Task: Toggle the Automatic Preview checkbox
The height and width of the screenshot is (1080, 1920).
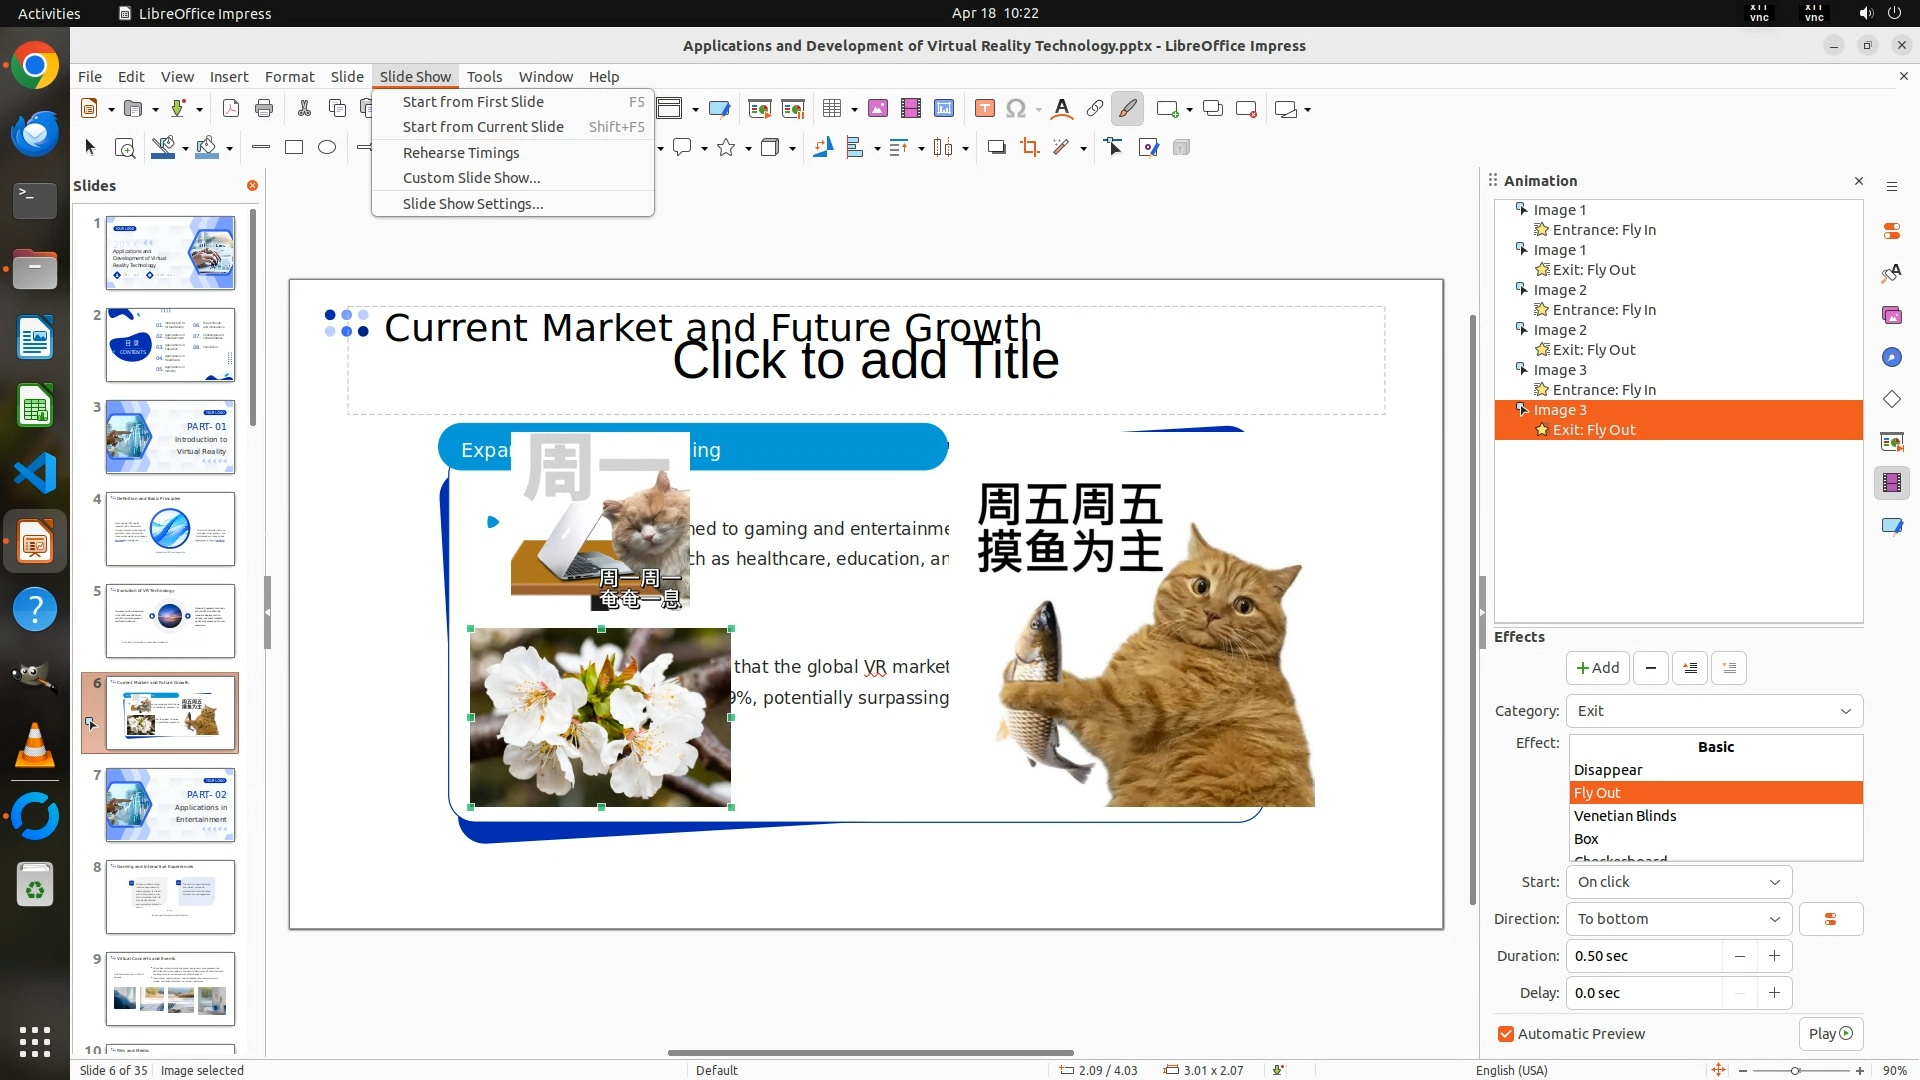Action: coord(1506,1034)
